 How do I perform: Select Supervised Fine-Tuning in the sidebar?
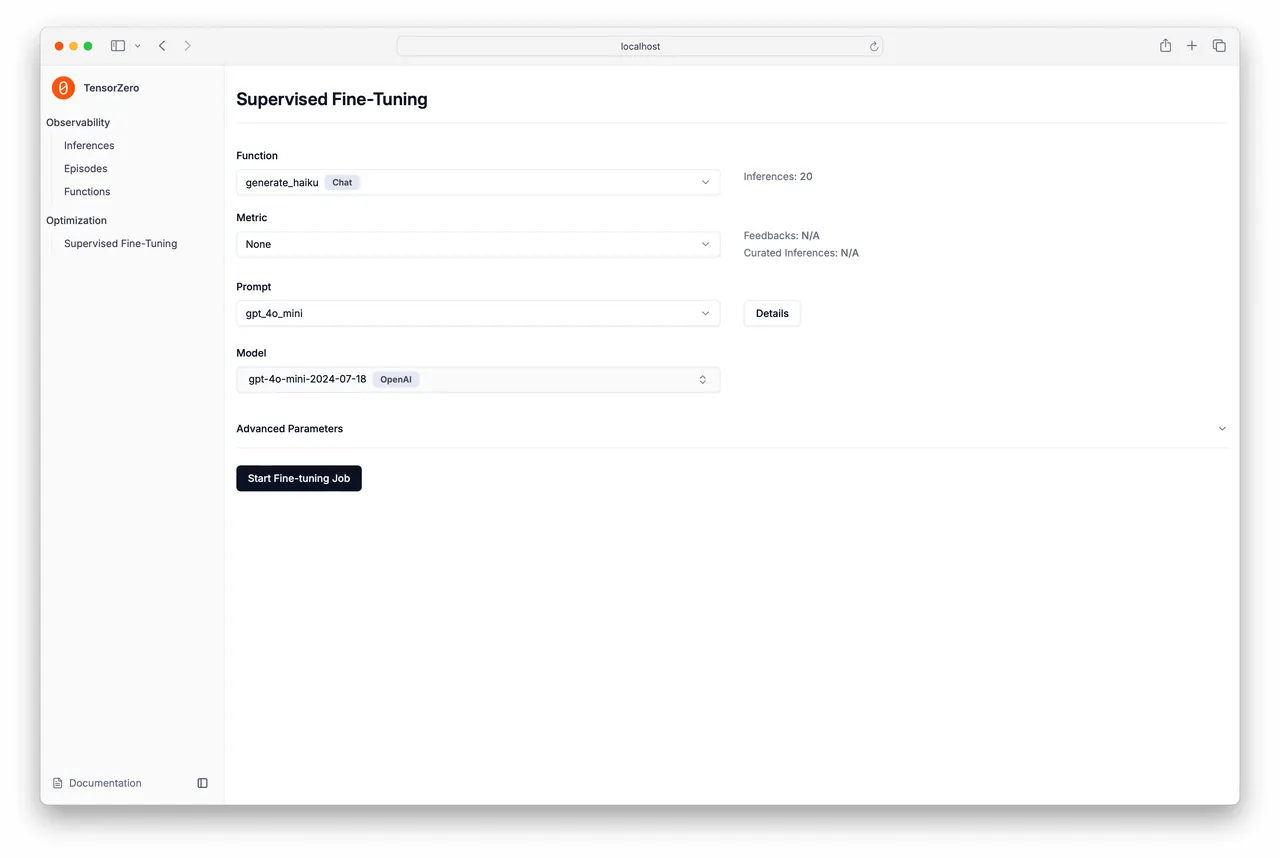[x=121, y=244]
